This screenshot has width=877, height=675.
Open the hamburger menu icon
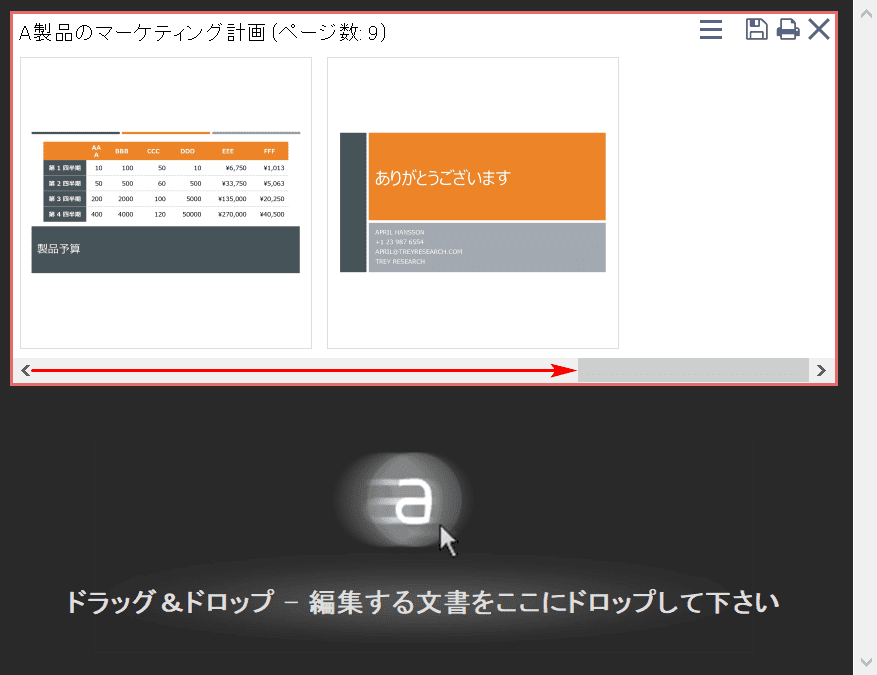[710, 30]
